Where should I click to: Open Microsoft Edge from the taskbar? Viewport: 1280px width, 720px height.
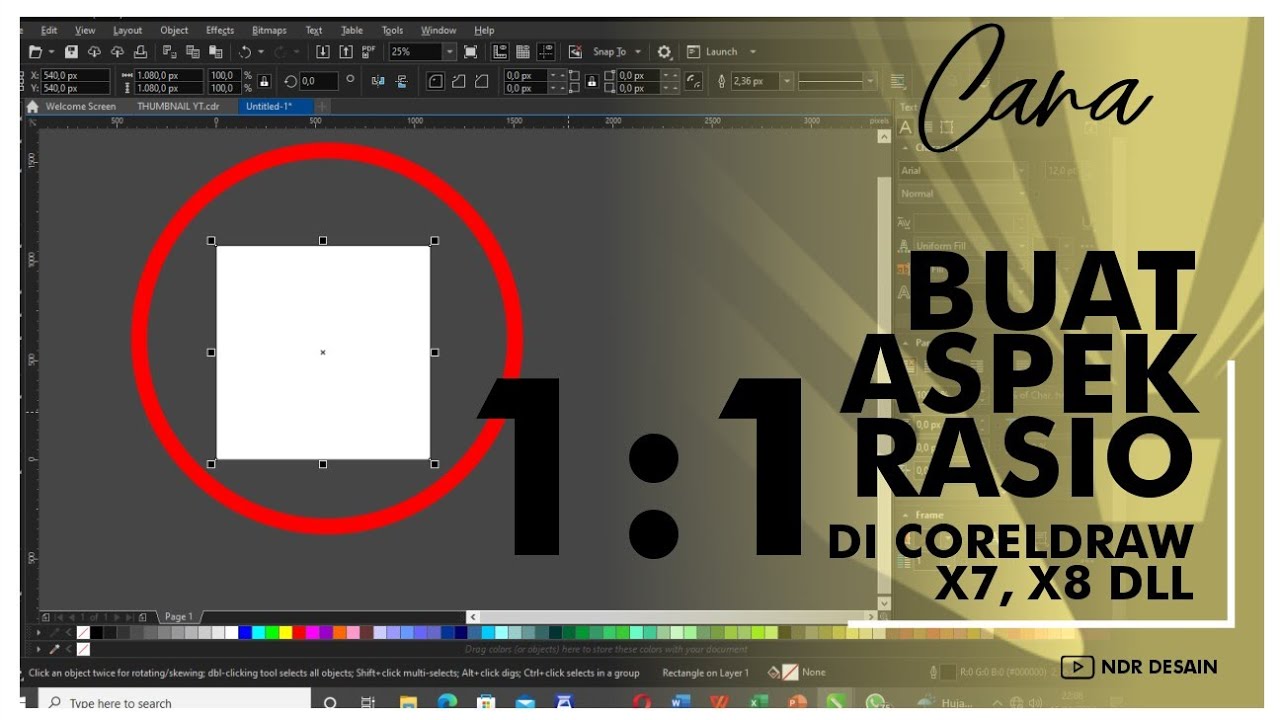pyautogui.click(x=447, y=703)
